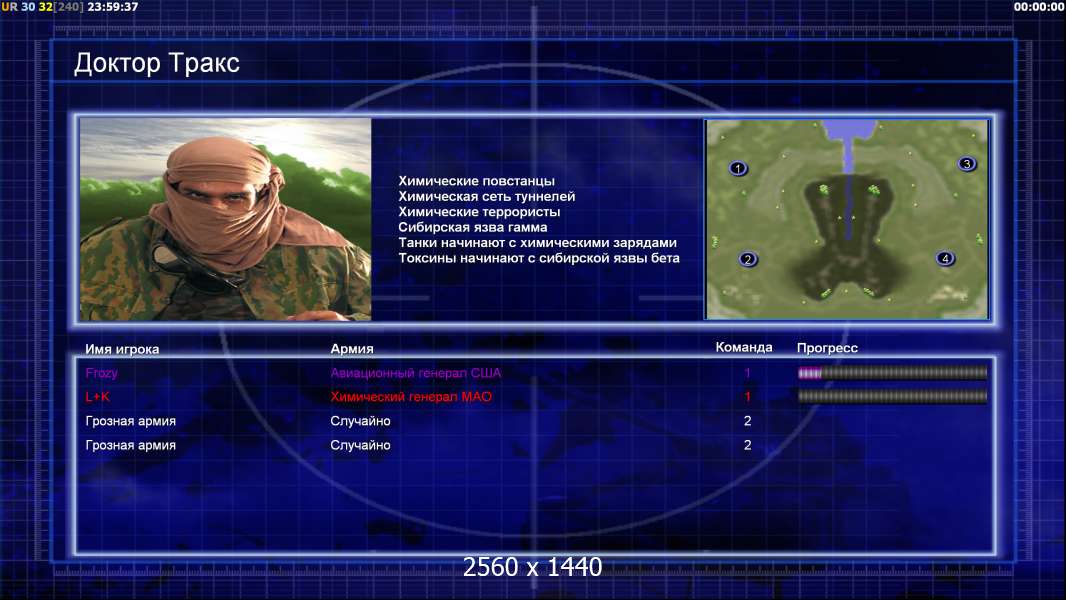
Task: Click the 23:59:37 clock in the top-left corner
Action: click(x=113, y=7)
